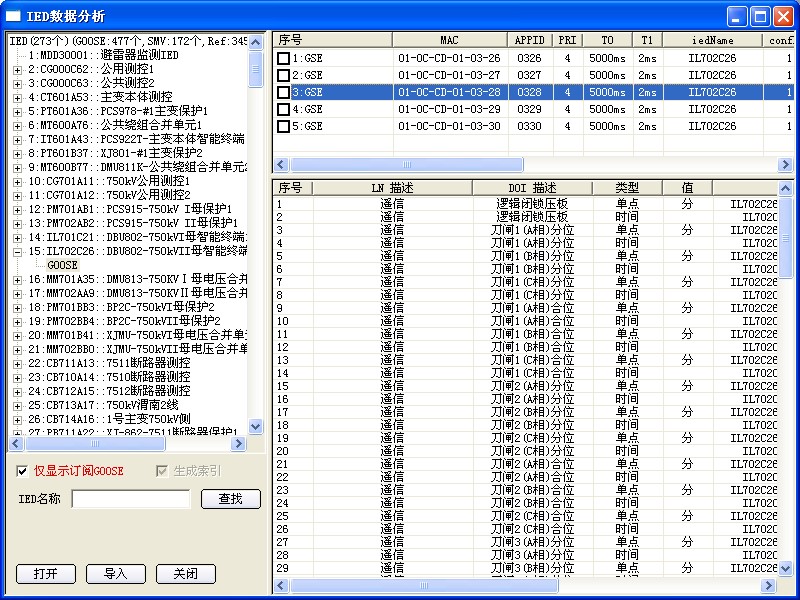The height and width of the screenshot is (600, 800).
Task: Click the IED名称 text input field
Action: 130,498
